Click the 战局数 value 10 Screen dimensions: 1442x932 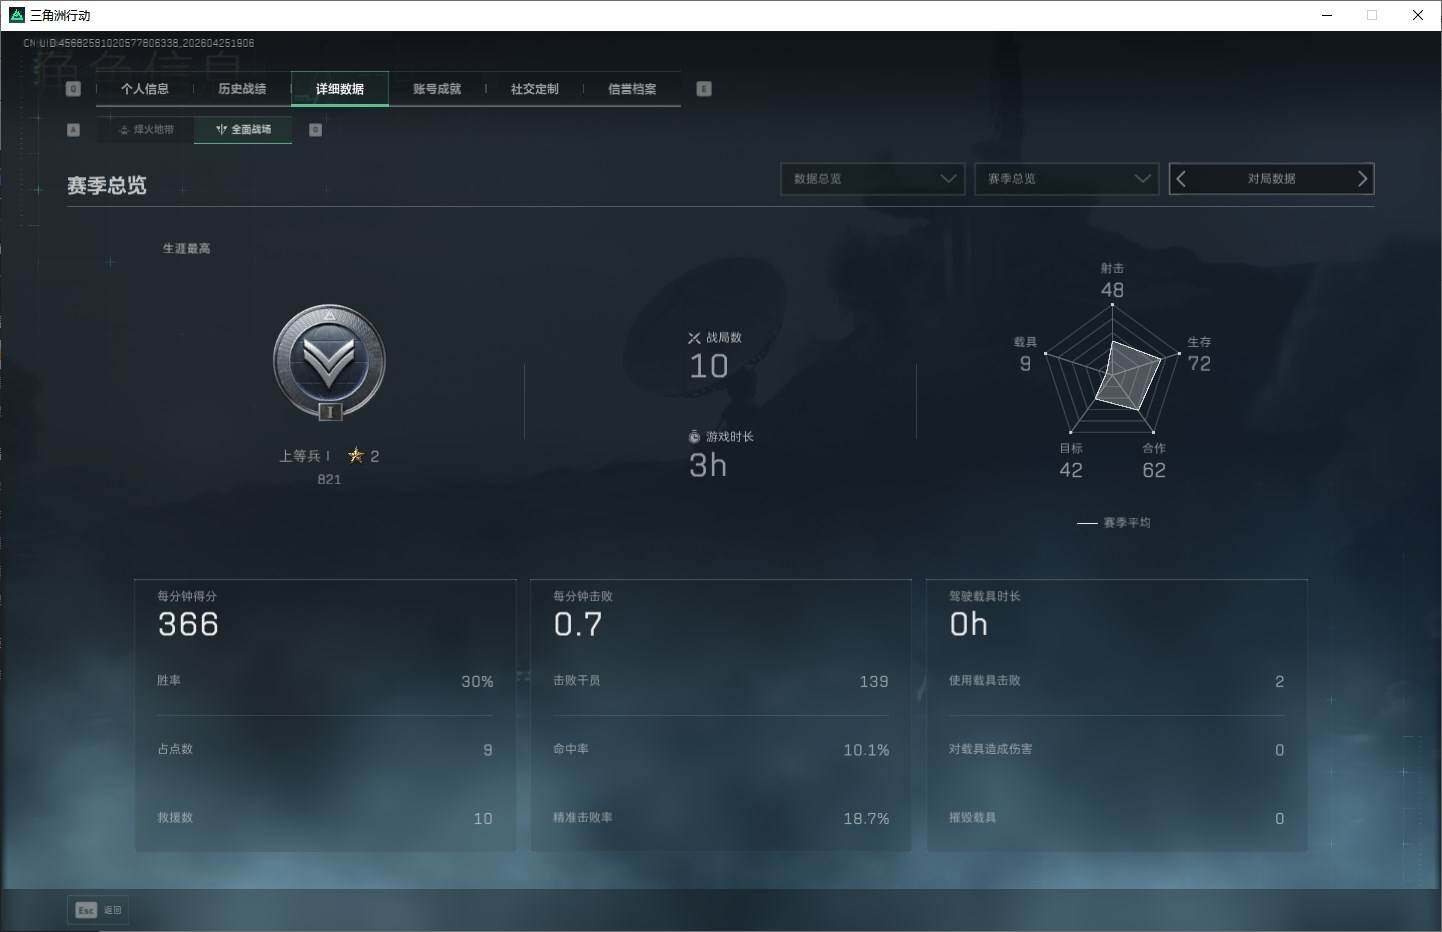pyautogui.click(x=709, y=366)
